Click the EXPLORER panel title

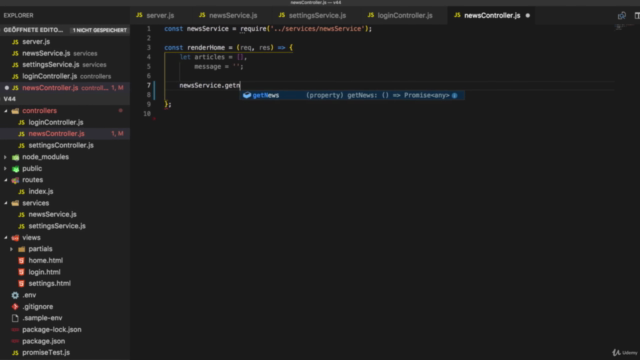pyautogui.click(x=18, y=16)
